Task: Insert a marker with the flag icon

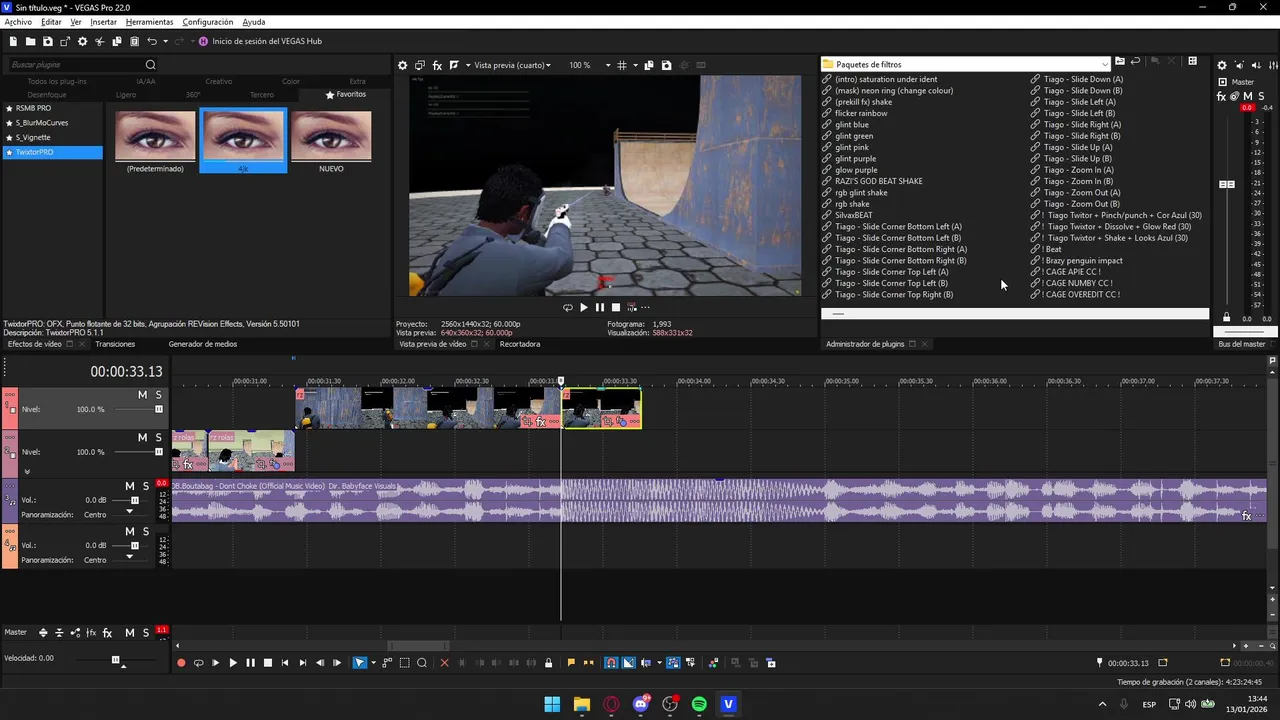Action: [x=571, y=663]
